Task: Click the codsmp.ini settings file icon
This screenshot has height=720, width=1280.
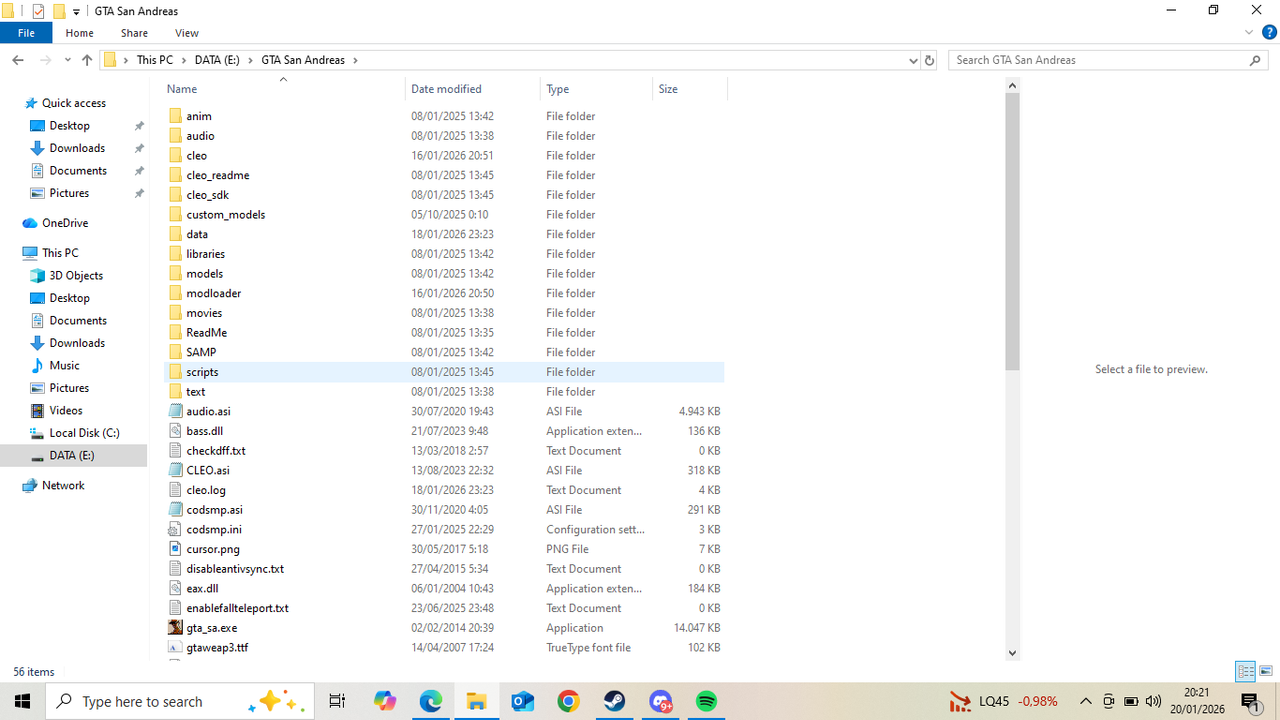Action: [x=175, y=529]
